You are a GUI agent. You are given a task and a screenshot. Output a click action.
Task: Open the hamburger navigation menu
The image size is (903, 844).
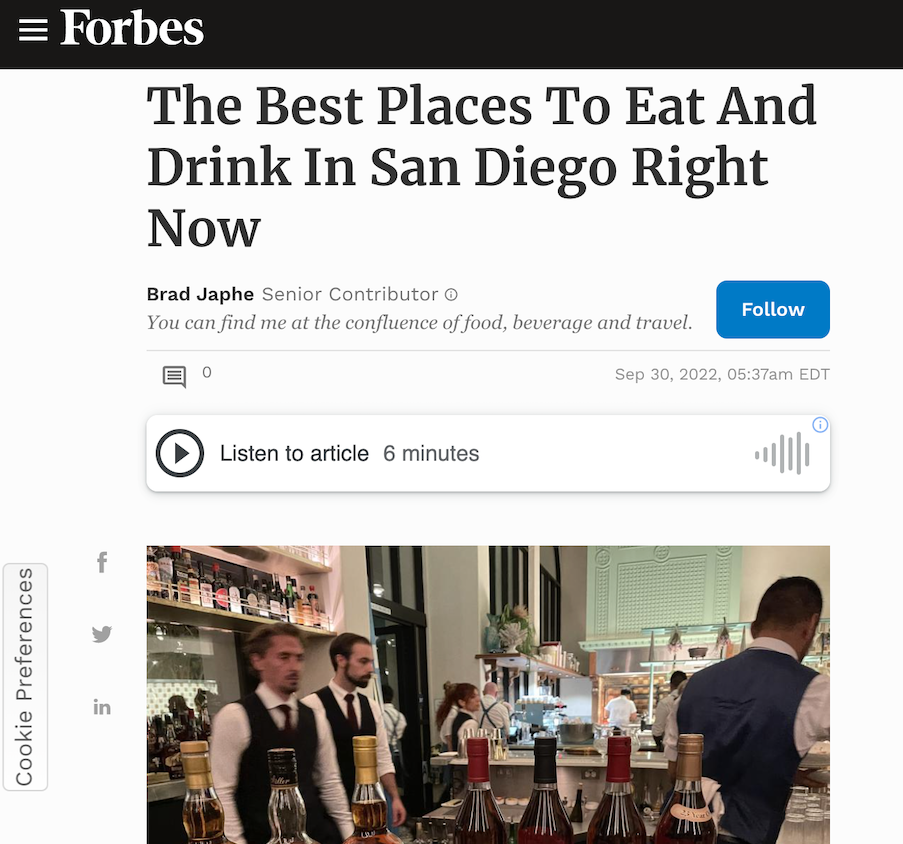tap(33, 30)
